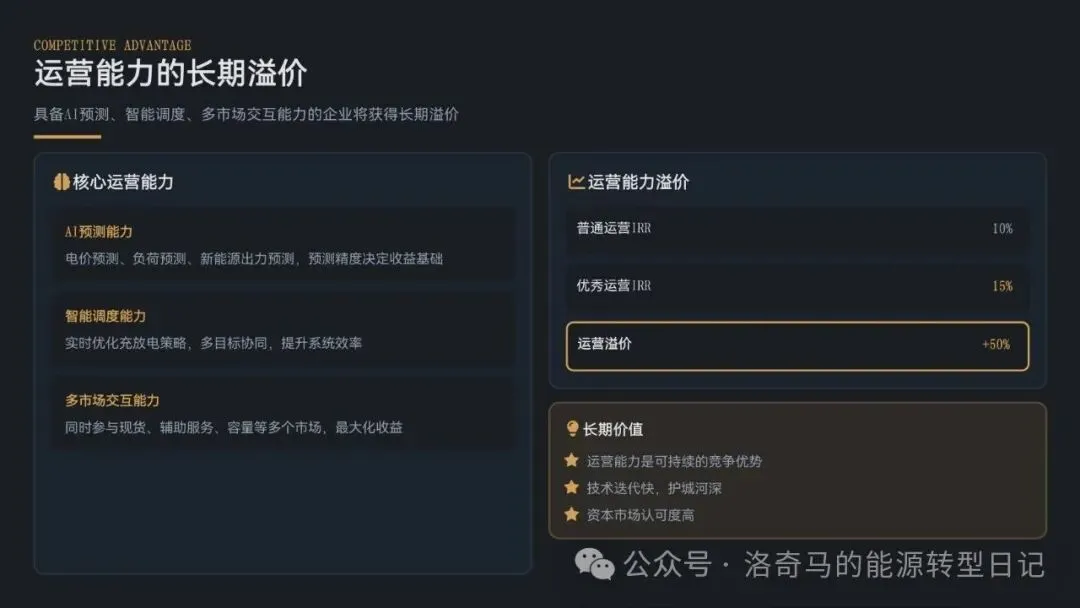Screen dimensions: 1080x608
Task: Click the WeChat logo in the watermark
Action: click(x=594, y=565)
